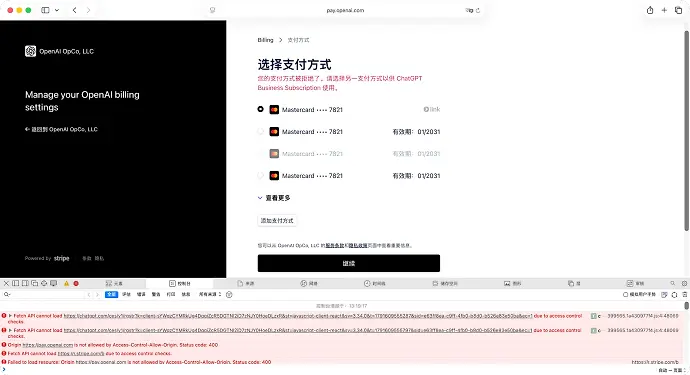Open inspector settings gear icon

pyautogui.click(x=684, y=283)
